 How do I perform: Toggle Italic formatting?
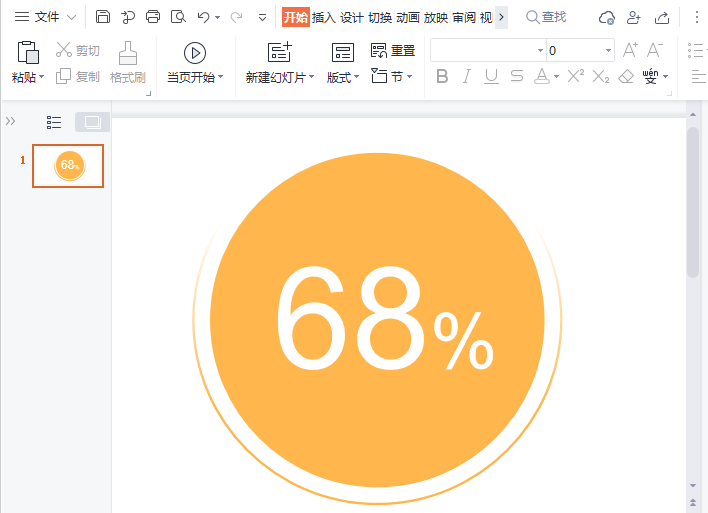tap(466, 76)
